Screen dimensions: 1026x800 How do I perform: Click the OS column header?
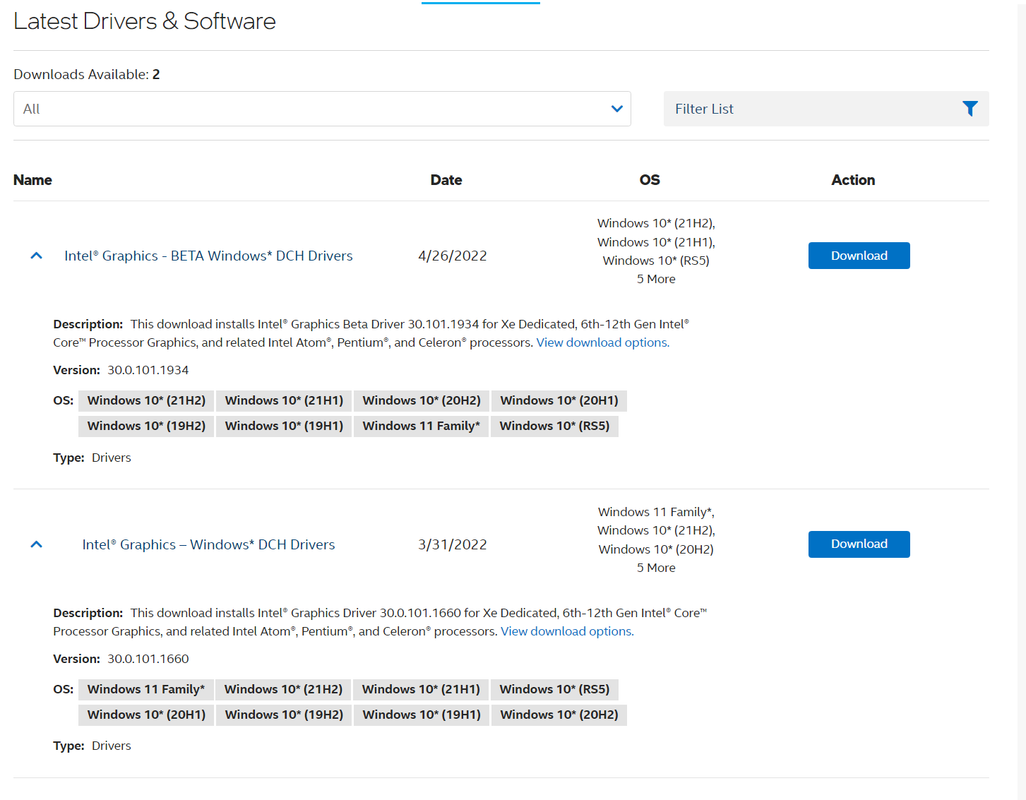click(x=650, y=180)
